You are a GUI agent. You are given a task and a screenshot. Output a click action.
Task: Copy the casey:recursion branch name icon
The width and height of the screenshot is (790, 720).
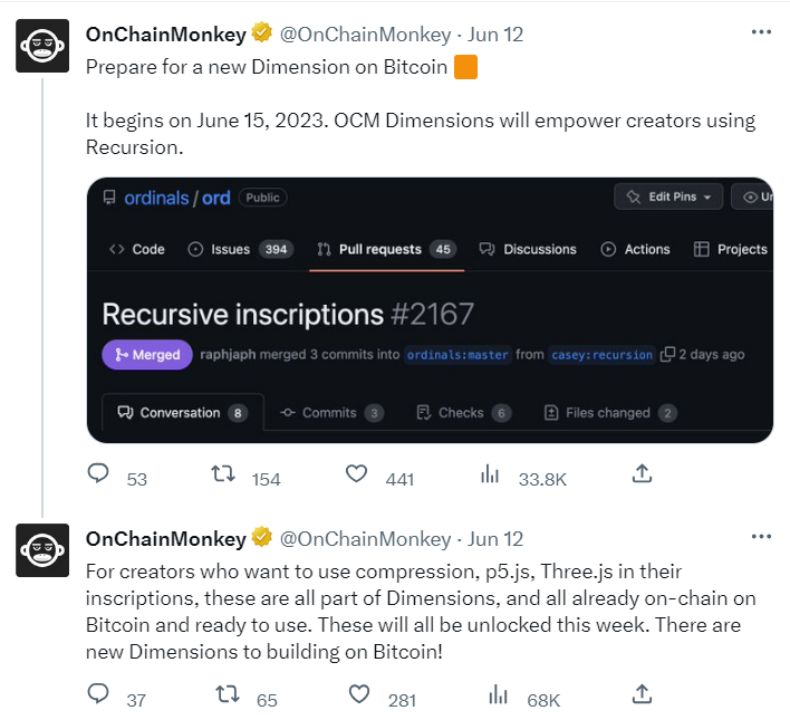pos(668,354)
